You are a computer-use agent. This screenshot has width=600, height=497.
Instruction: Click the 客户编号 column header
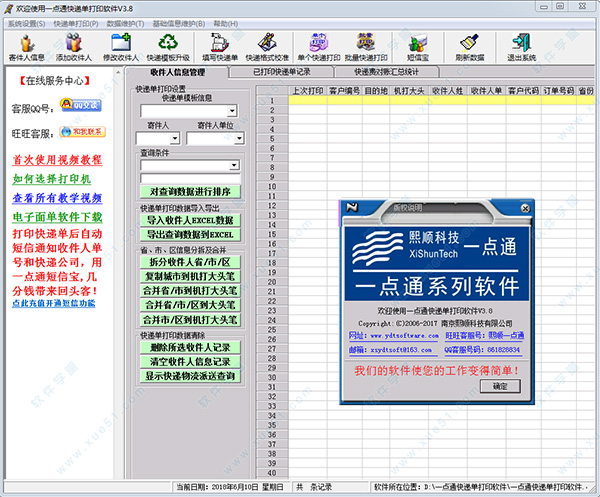coord(344,91)
